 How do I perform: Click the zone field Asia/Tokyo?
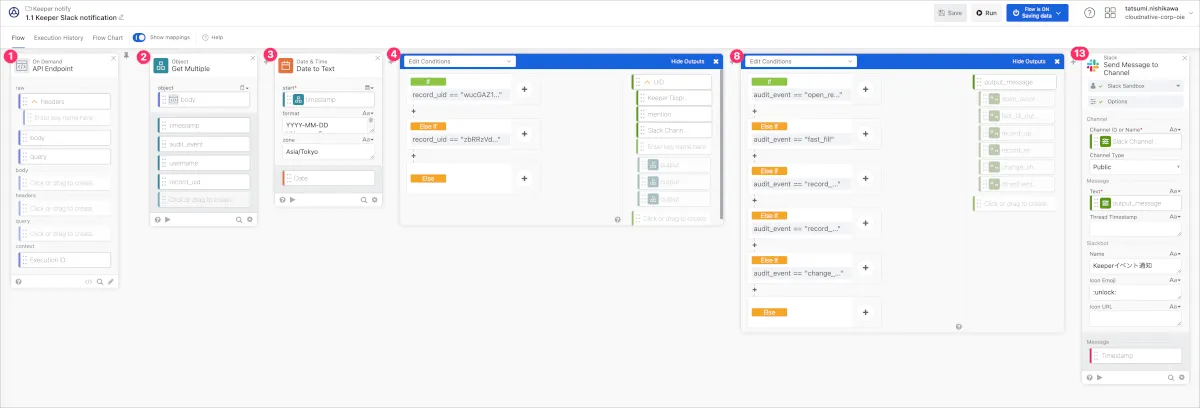pyautogui.click(x=328, y=152)
